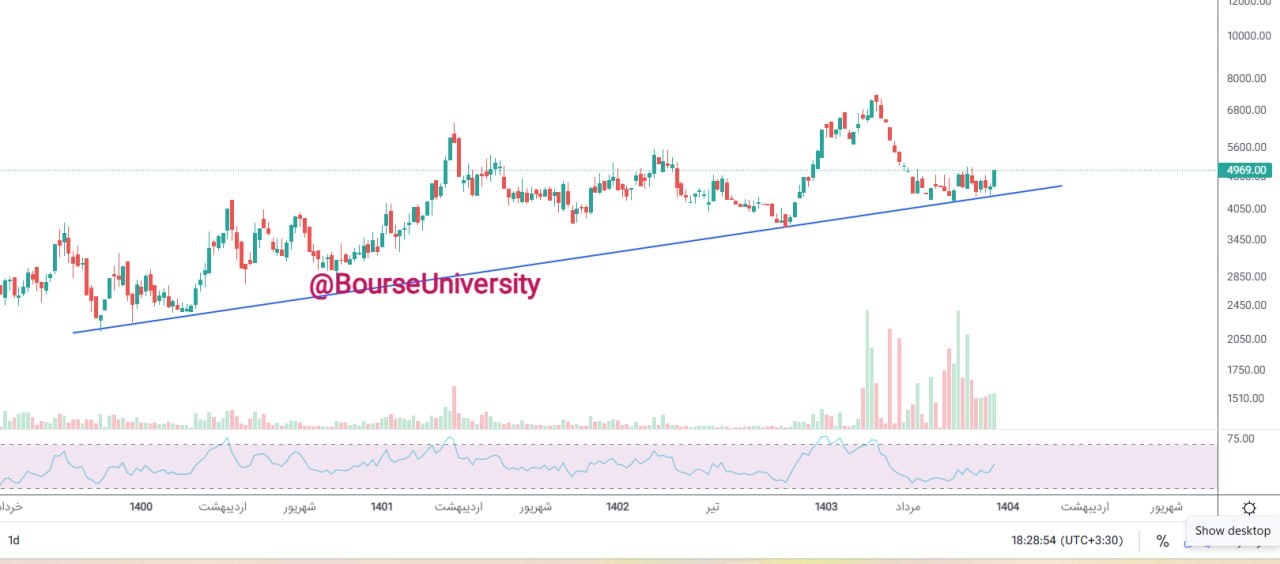Open timezone menu showing UTC+3:30
1280x564 pixels.
point(1067,541)
